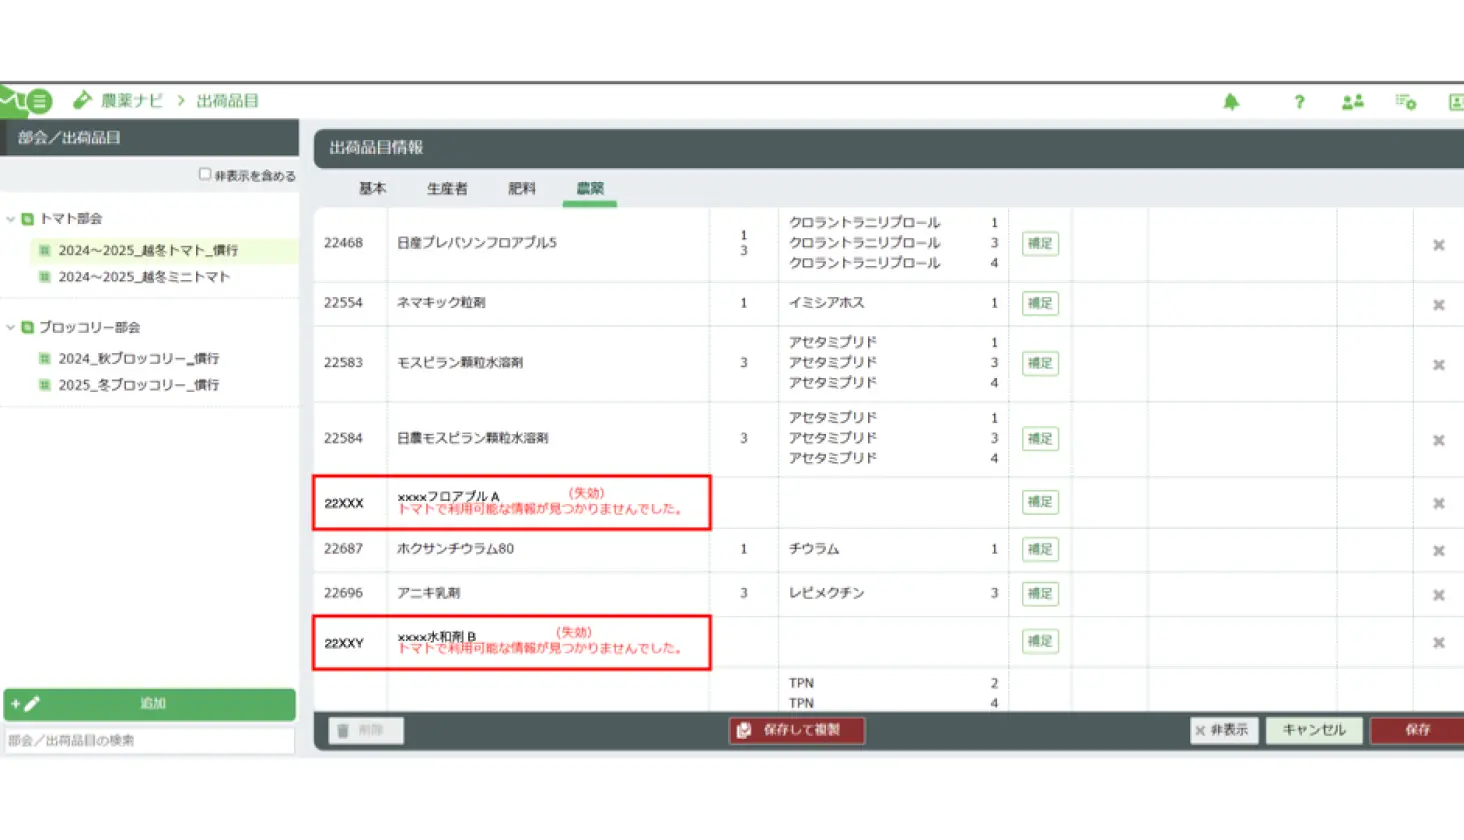
Task: Open help via the question mark icon
Action: [1299, 102]
